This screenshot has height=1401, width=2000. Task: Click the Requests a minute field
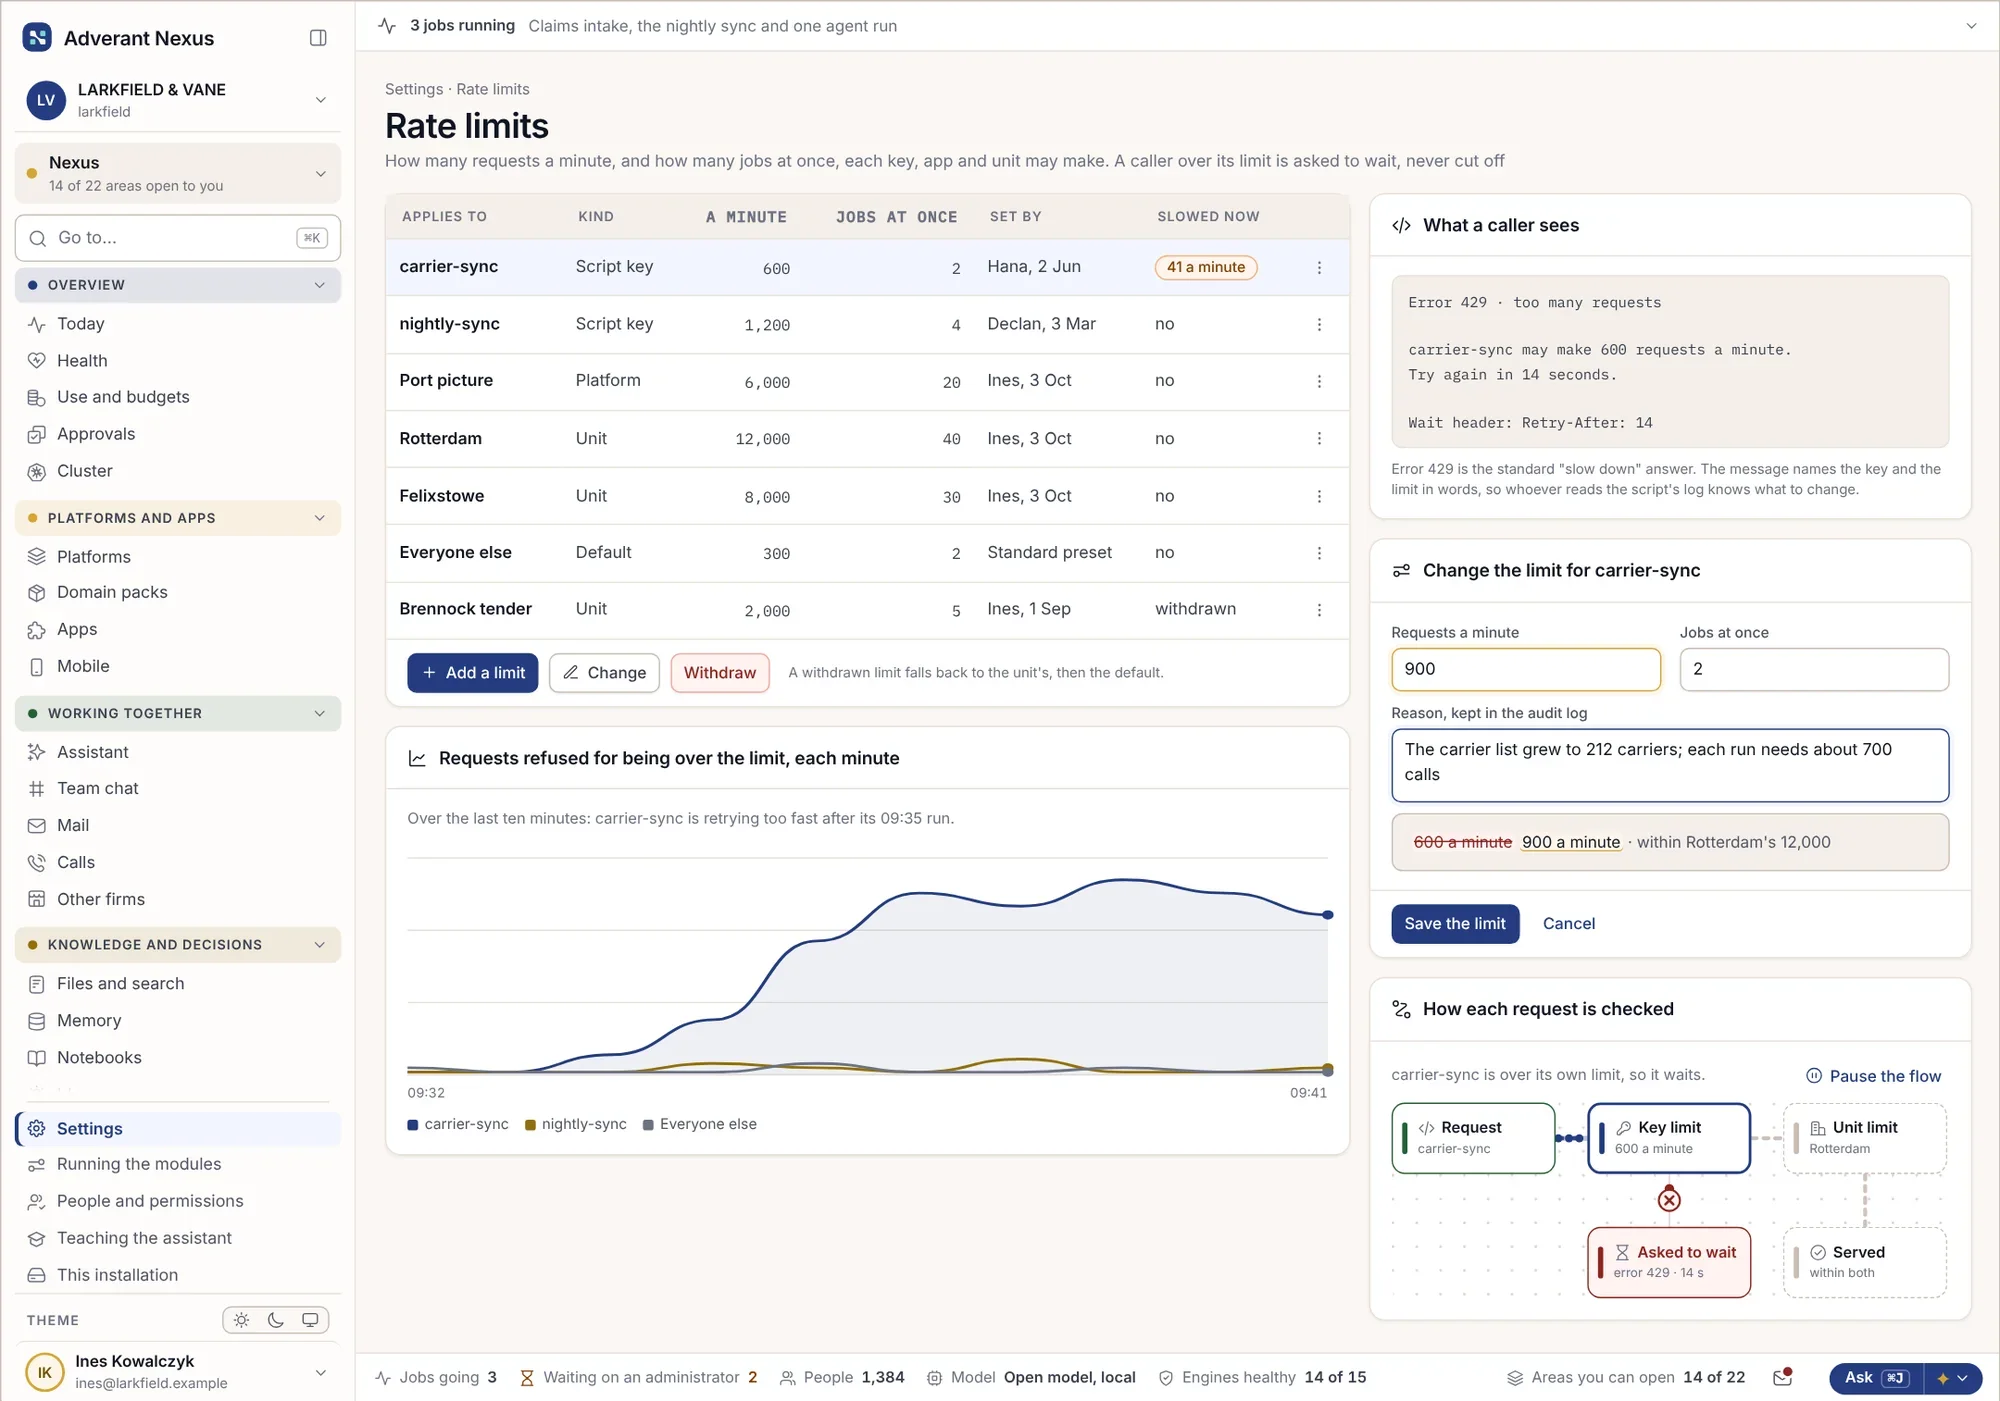(1525, 669)
